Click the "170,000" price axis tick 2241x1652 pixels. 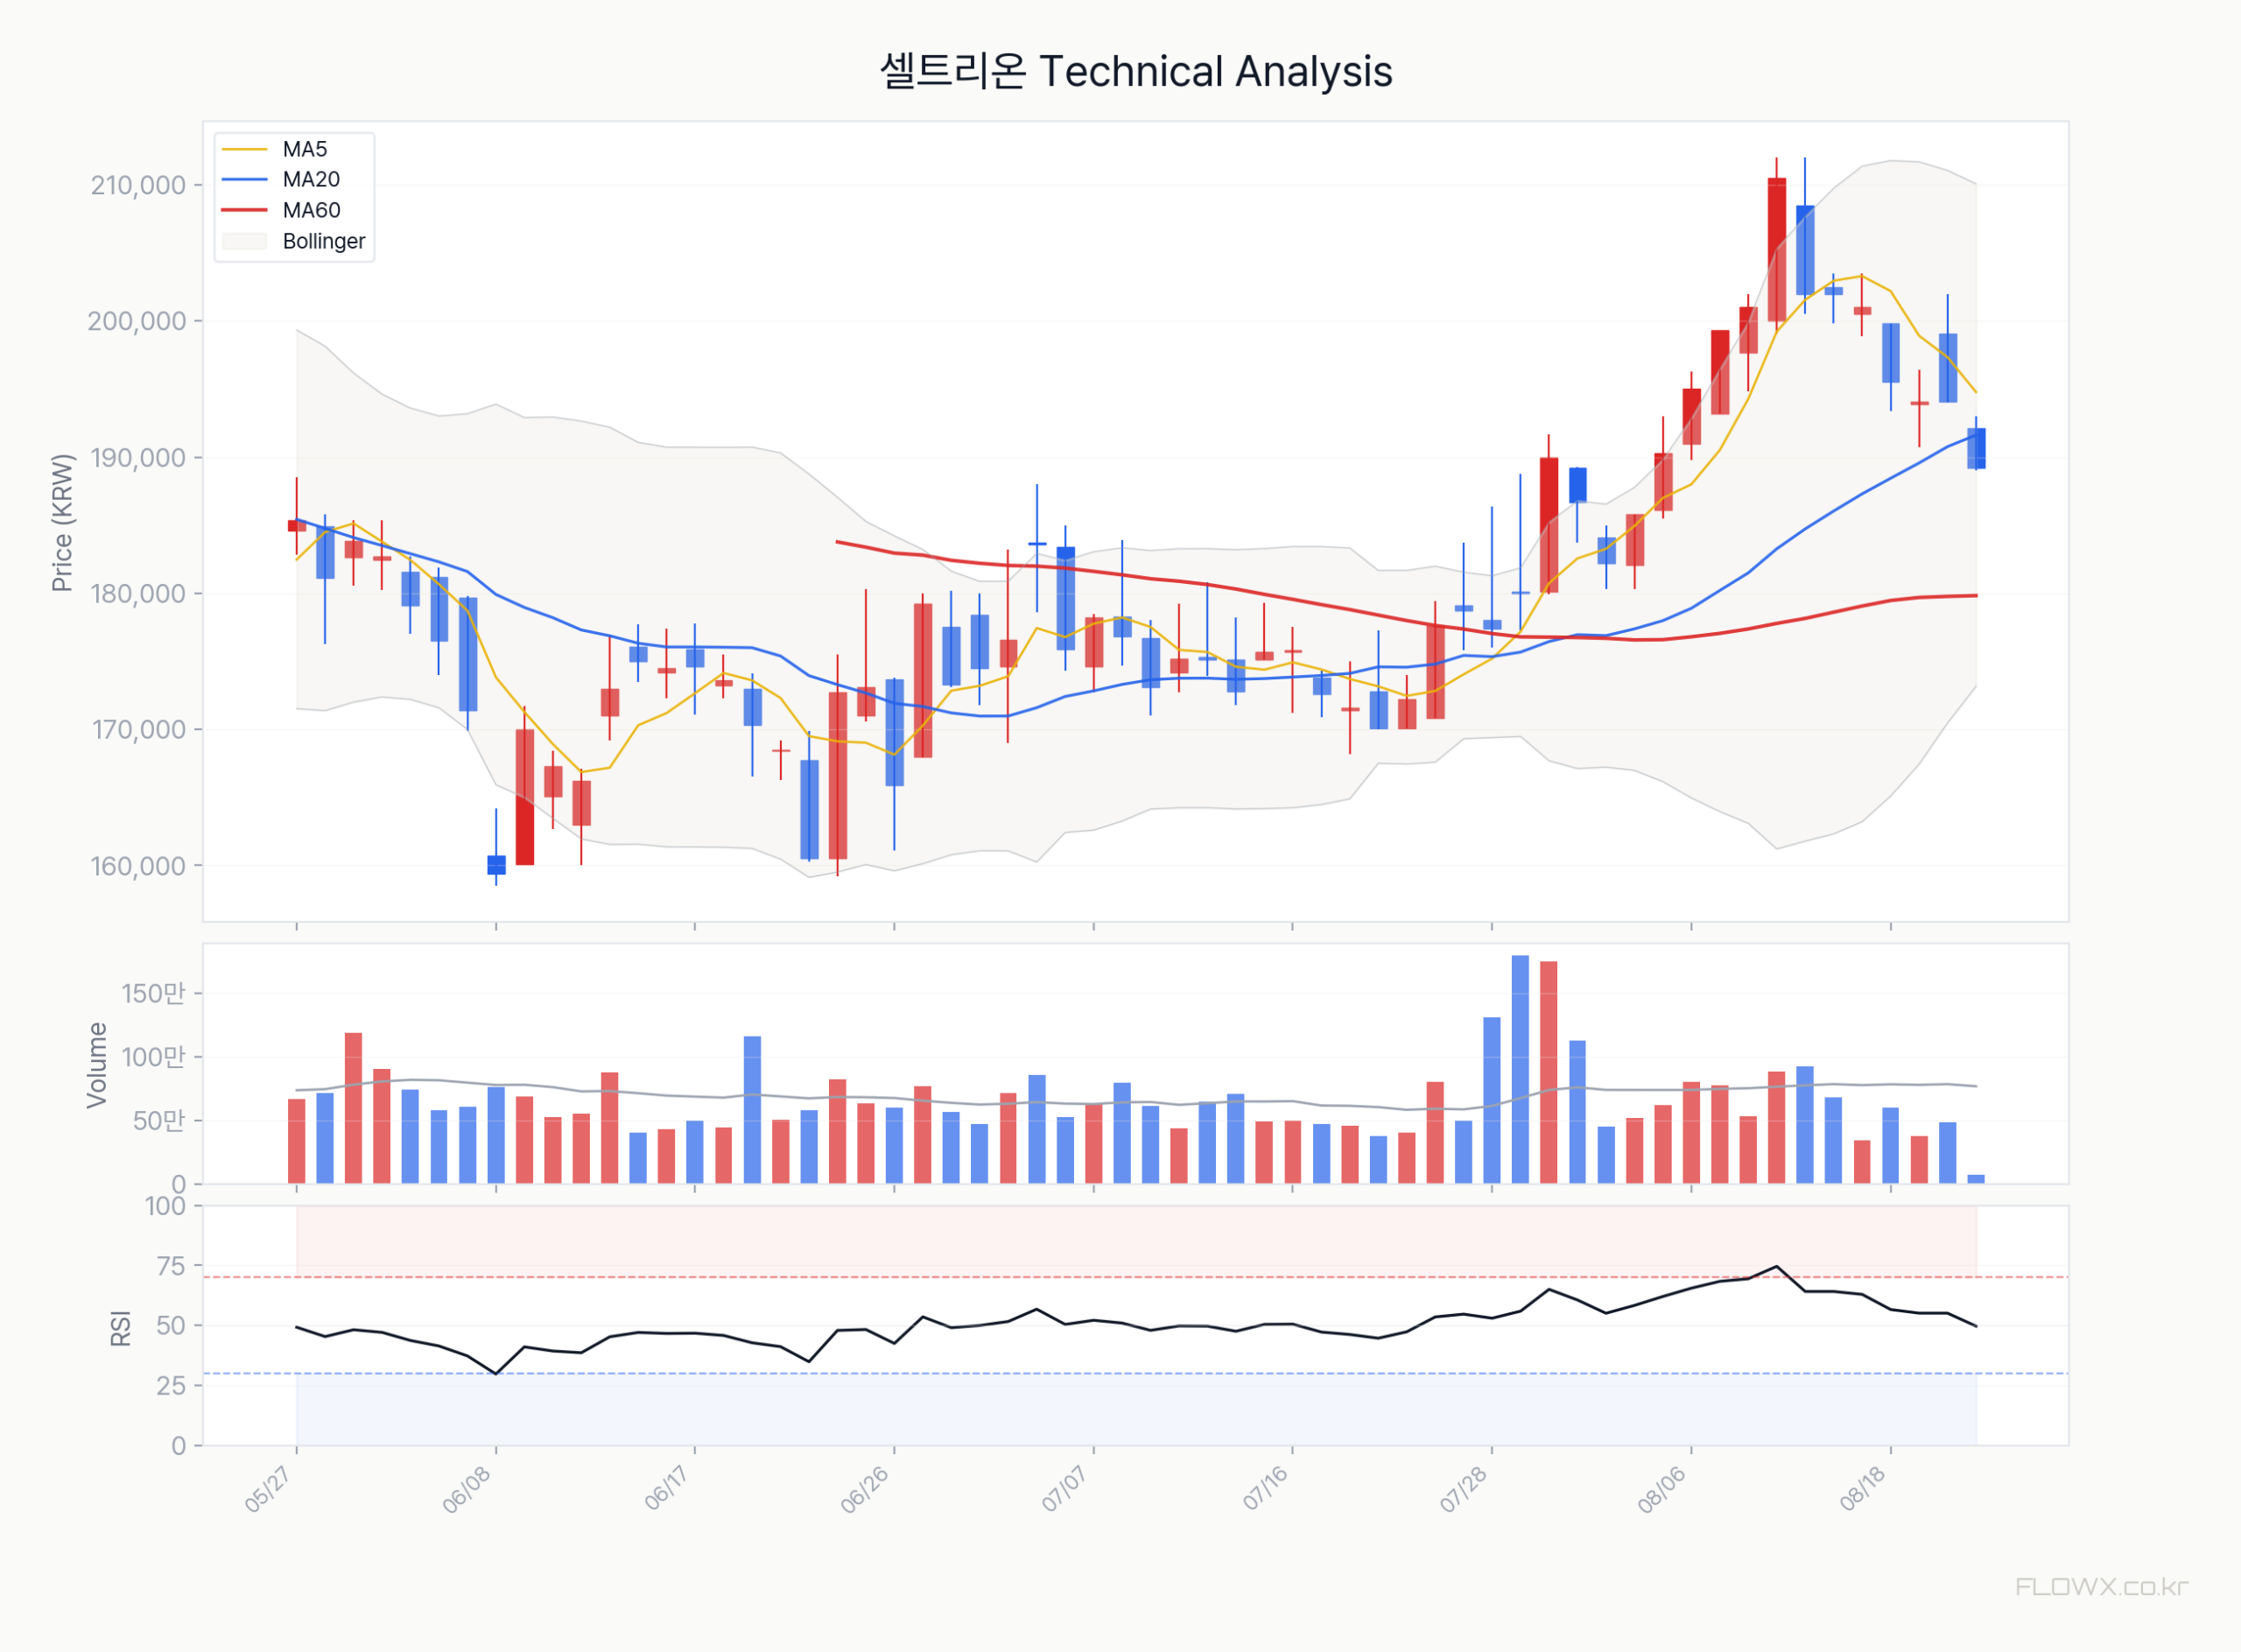coord(139,730)
